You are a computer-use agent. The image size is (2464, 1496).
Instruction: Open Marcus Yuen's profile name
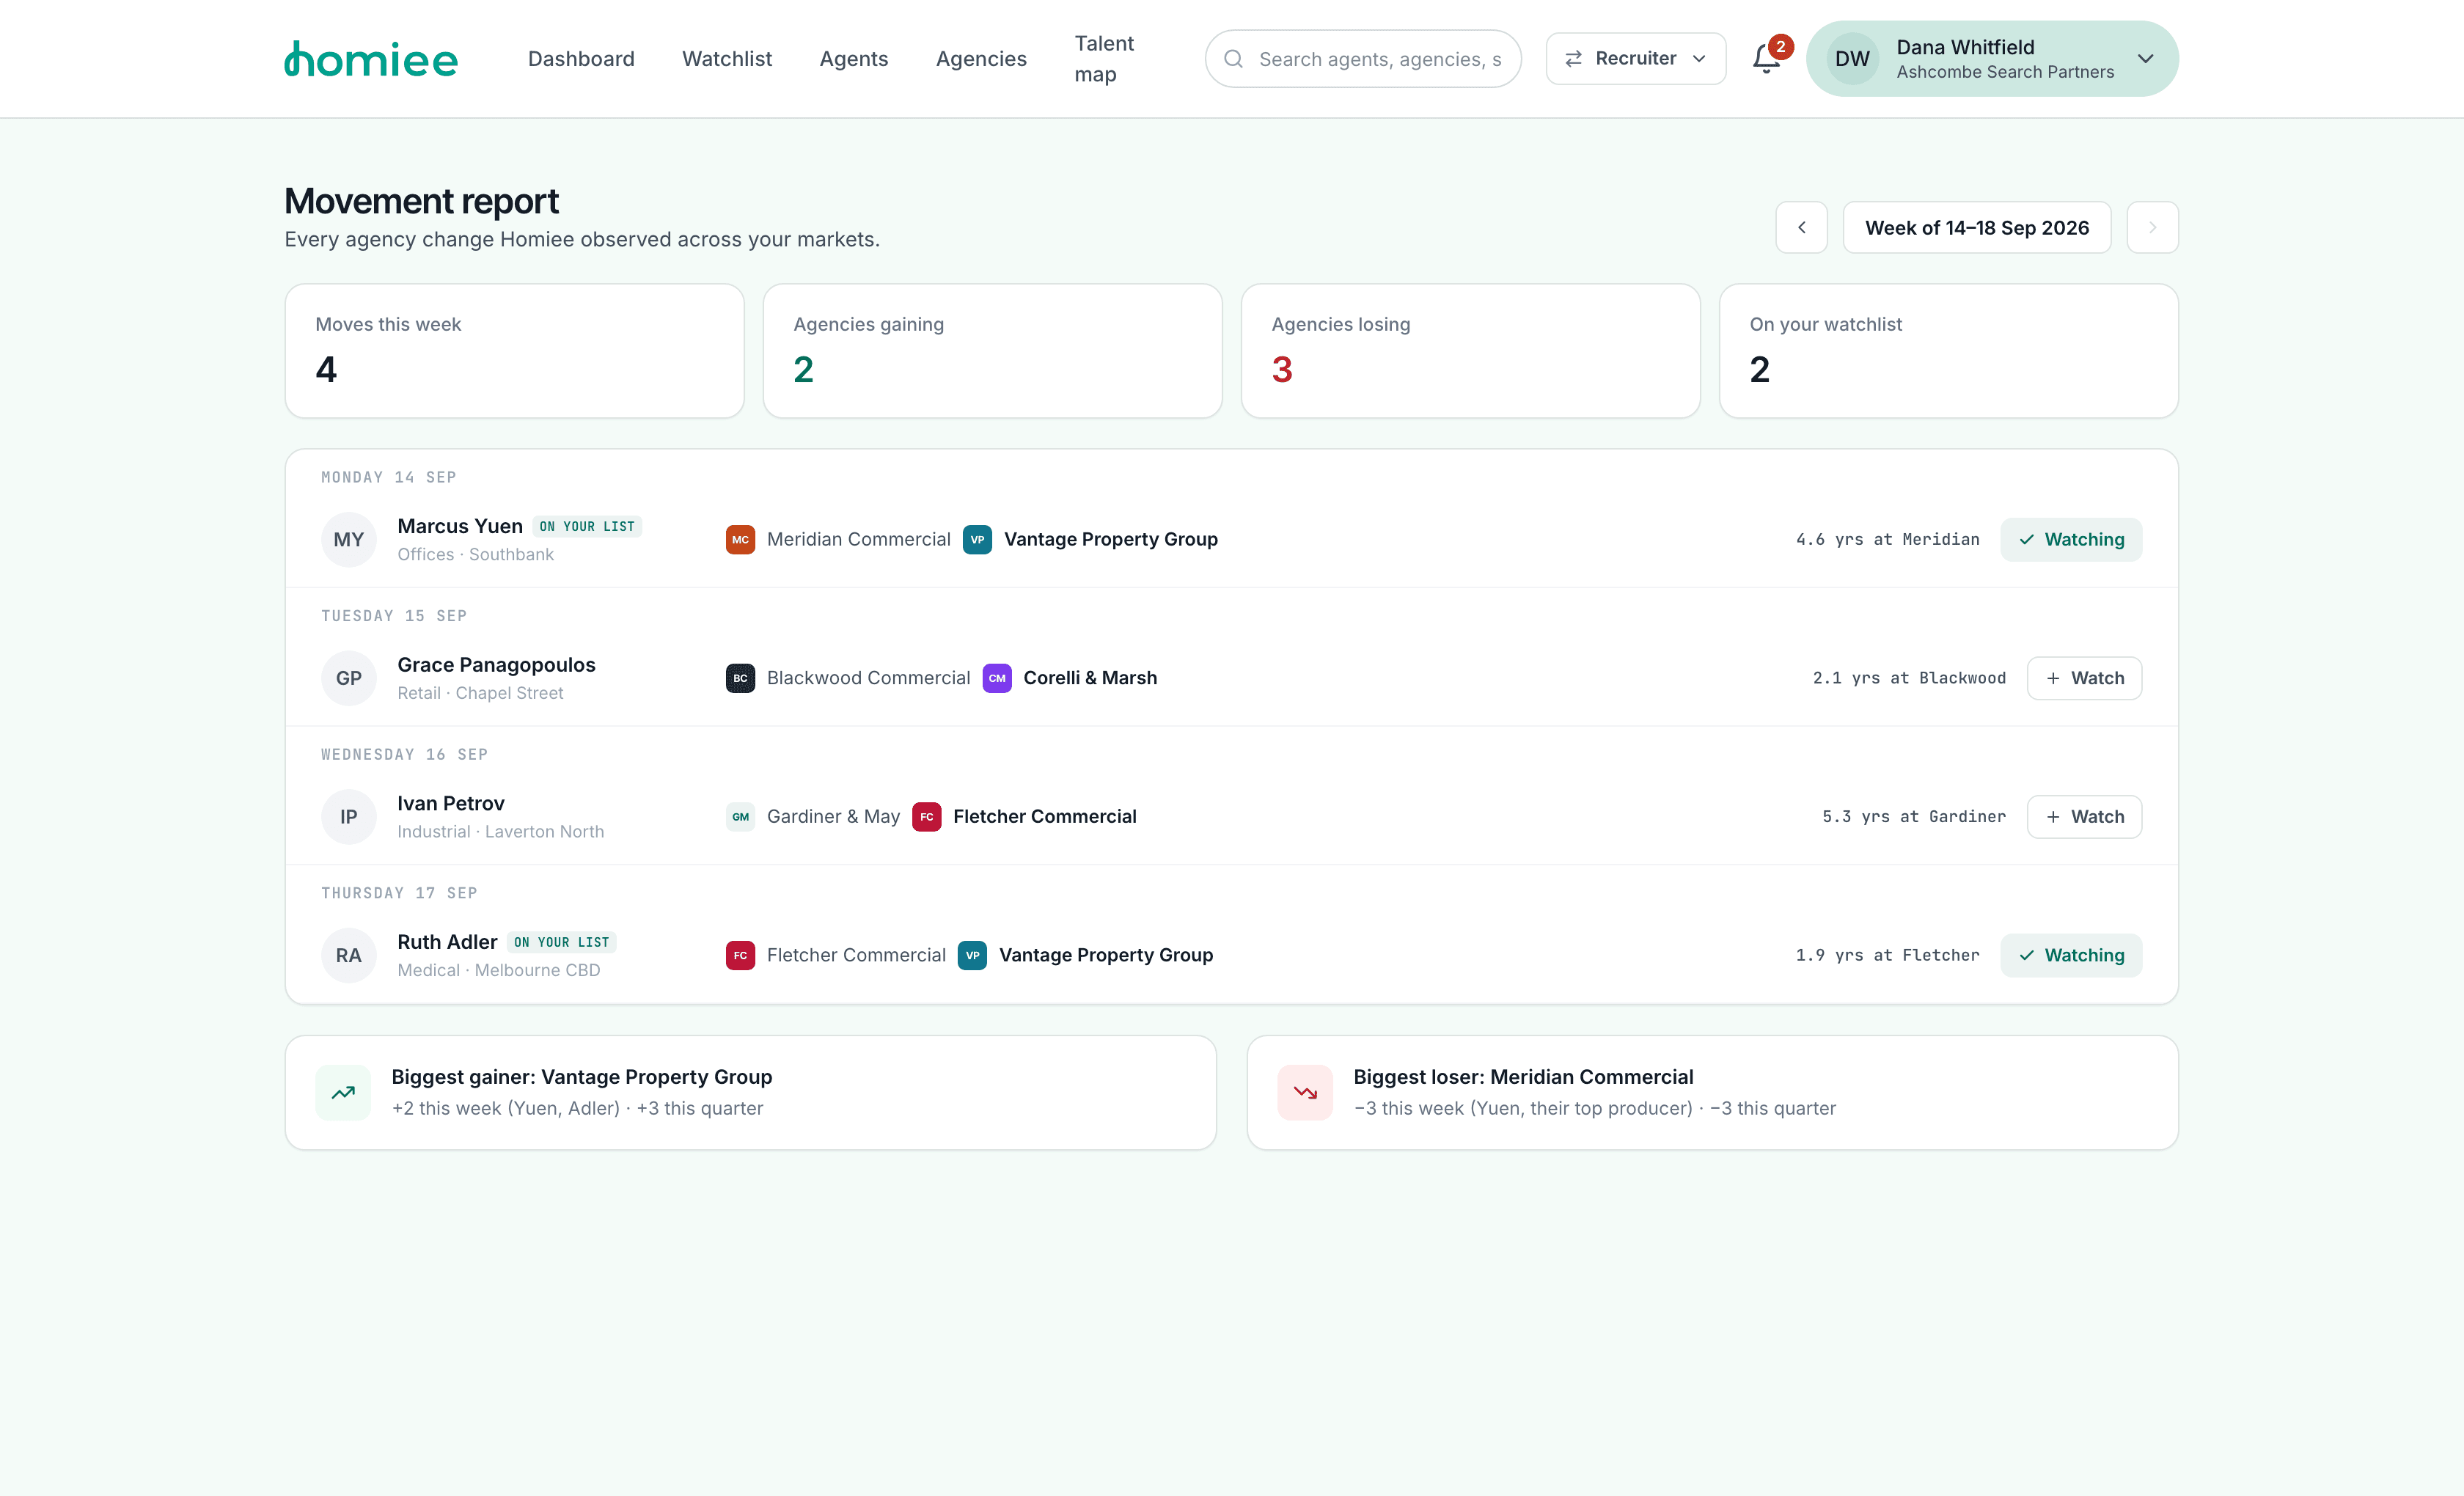(x=460, y=526)
